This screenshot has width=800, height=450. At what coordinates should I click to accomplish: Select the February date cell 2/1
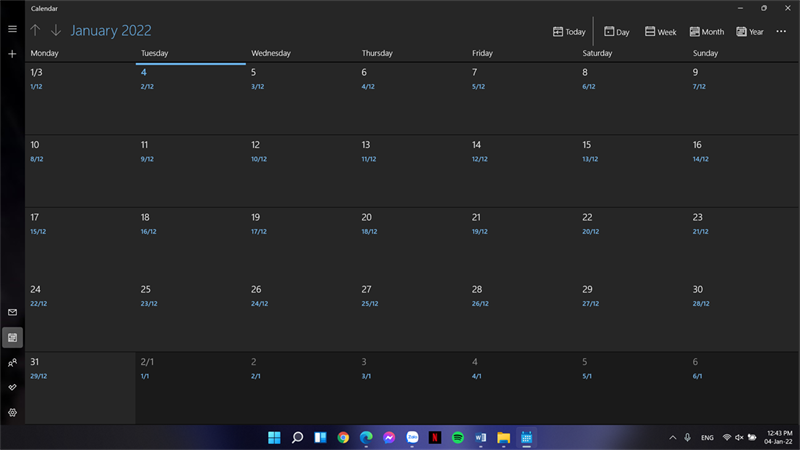[x=191, y=388]
